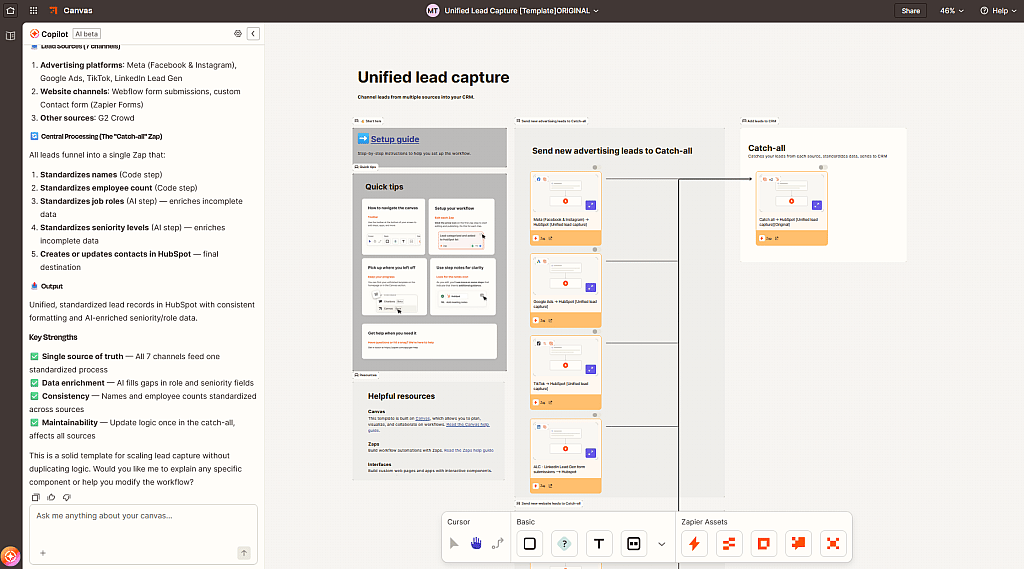Select 'Creates or updates contacts in HubSpot' text
Viewport: 1024px width, 569px height.
[x=116, y=254]
